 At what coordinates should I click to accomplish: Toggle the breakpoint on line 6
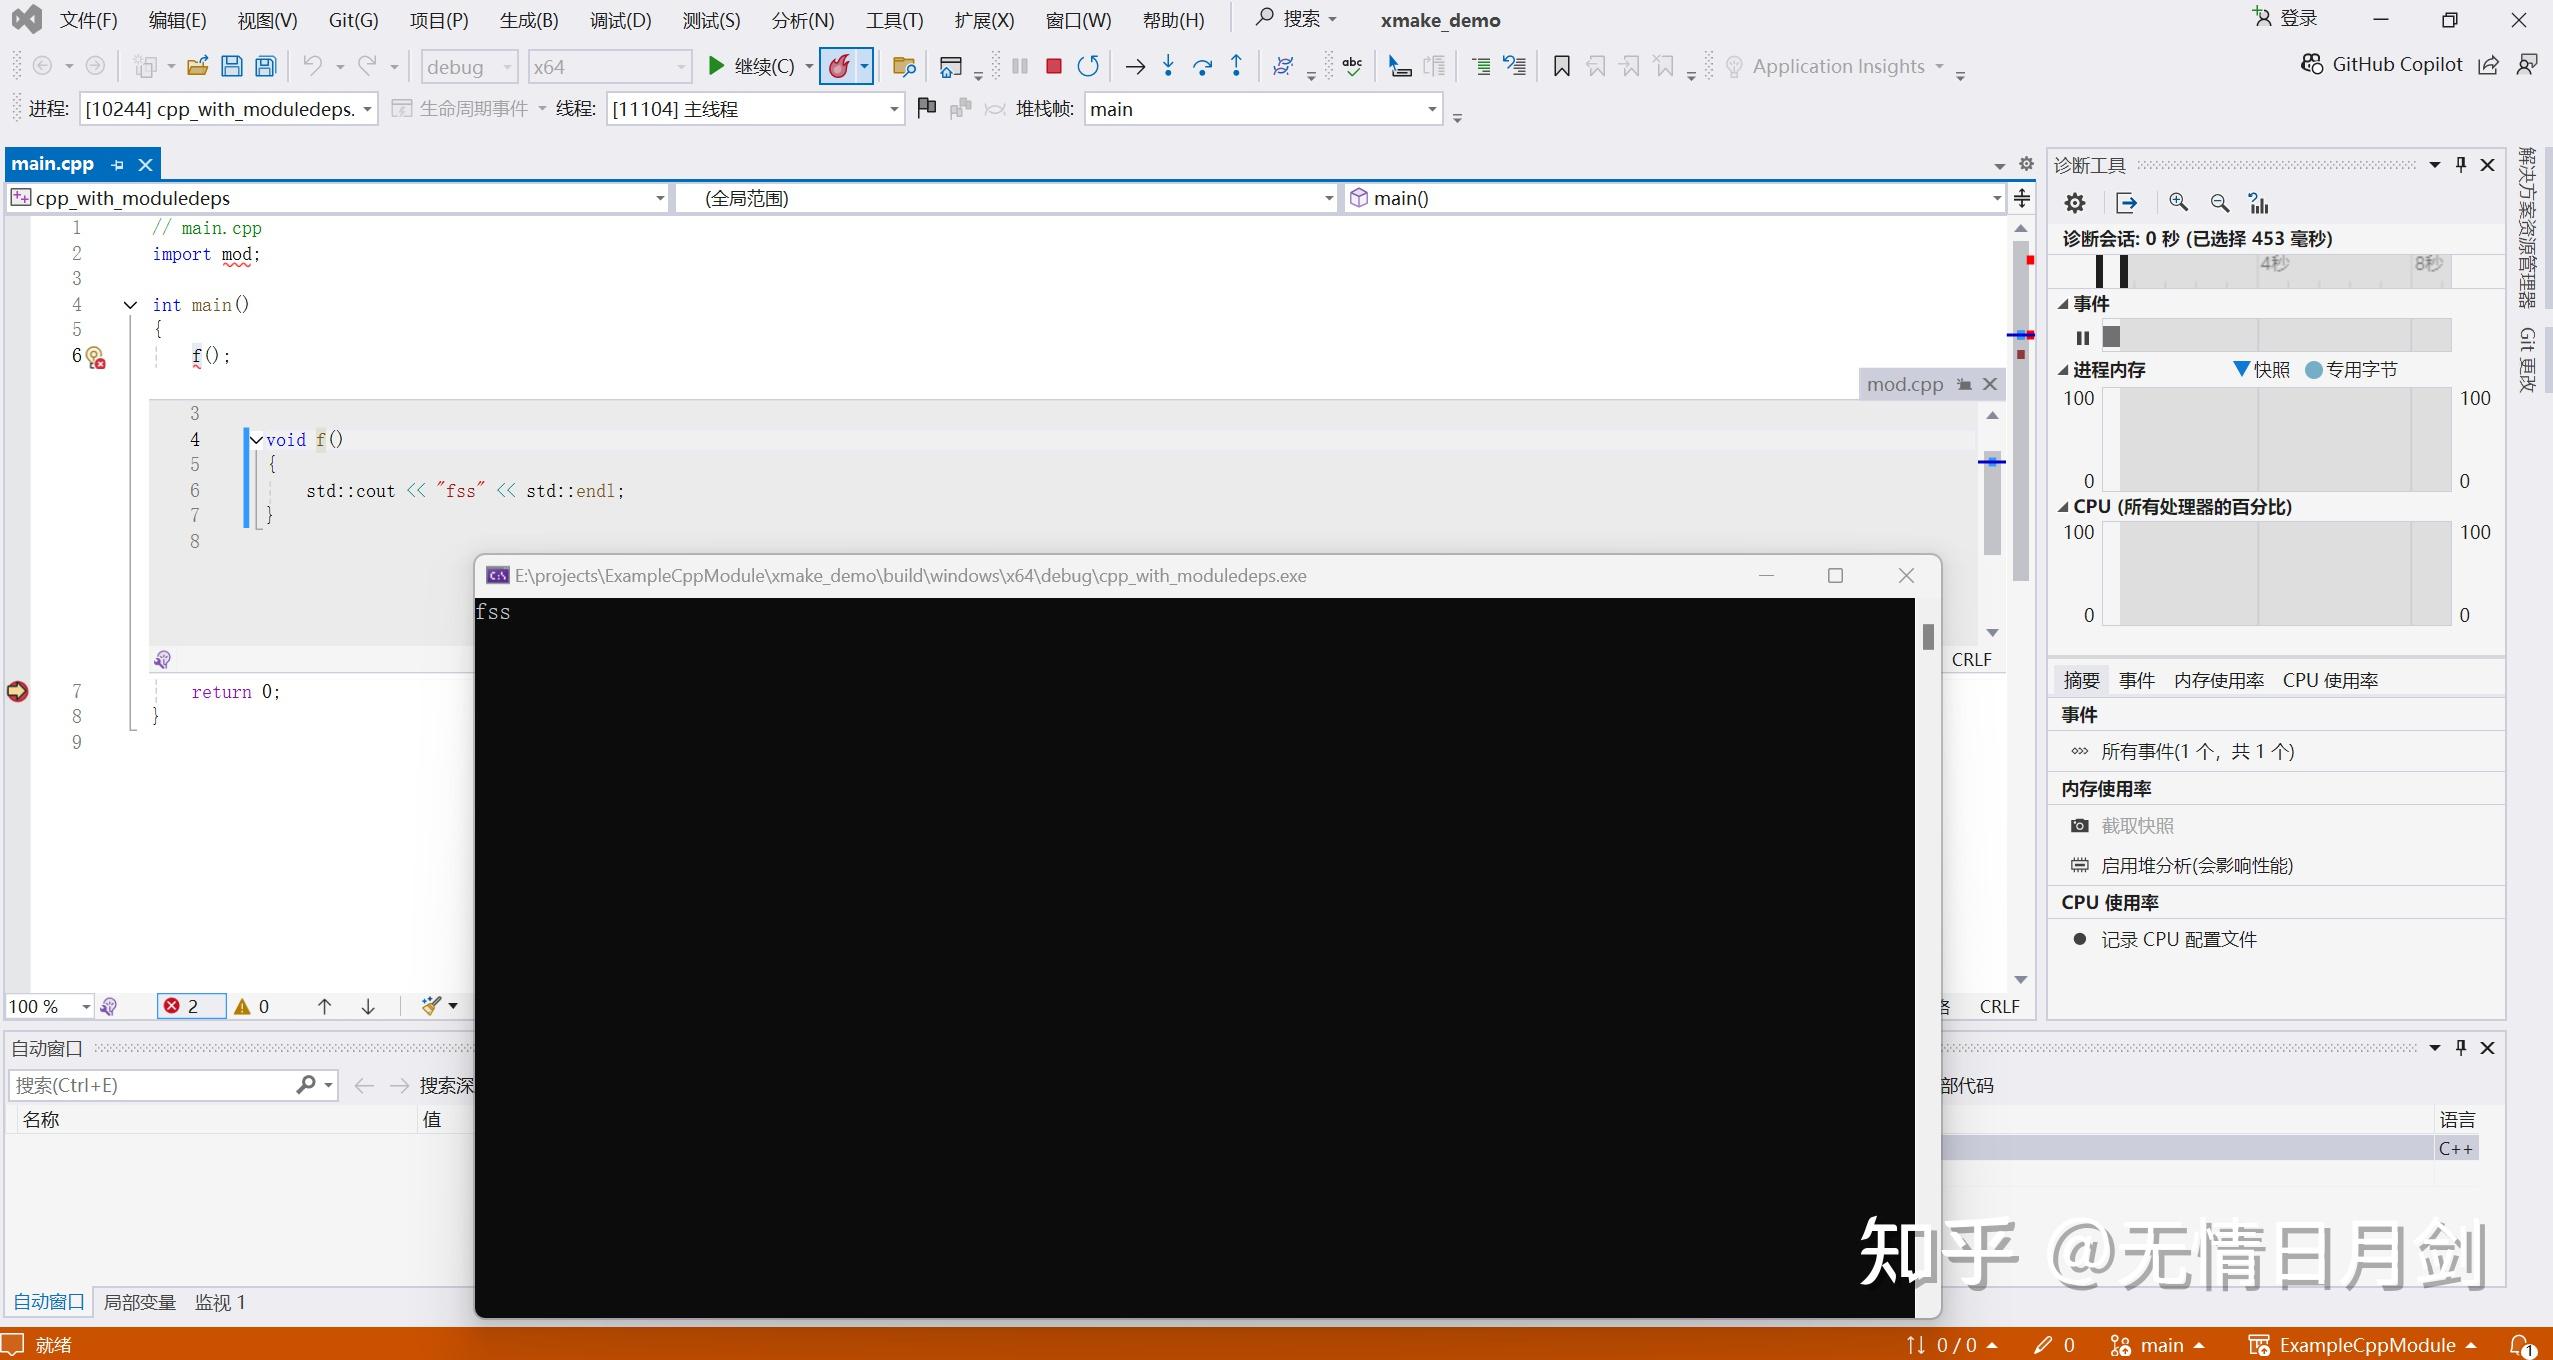point(95,356)
